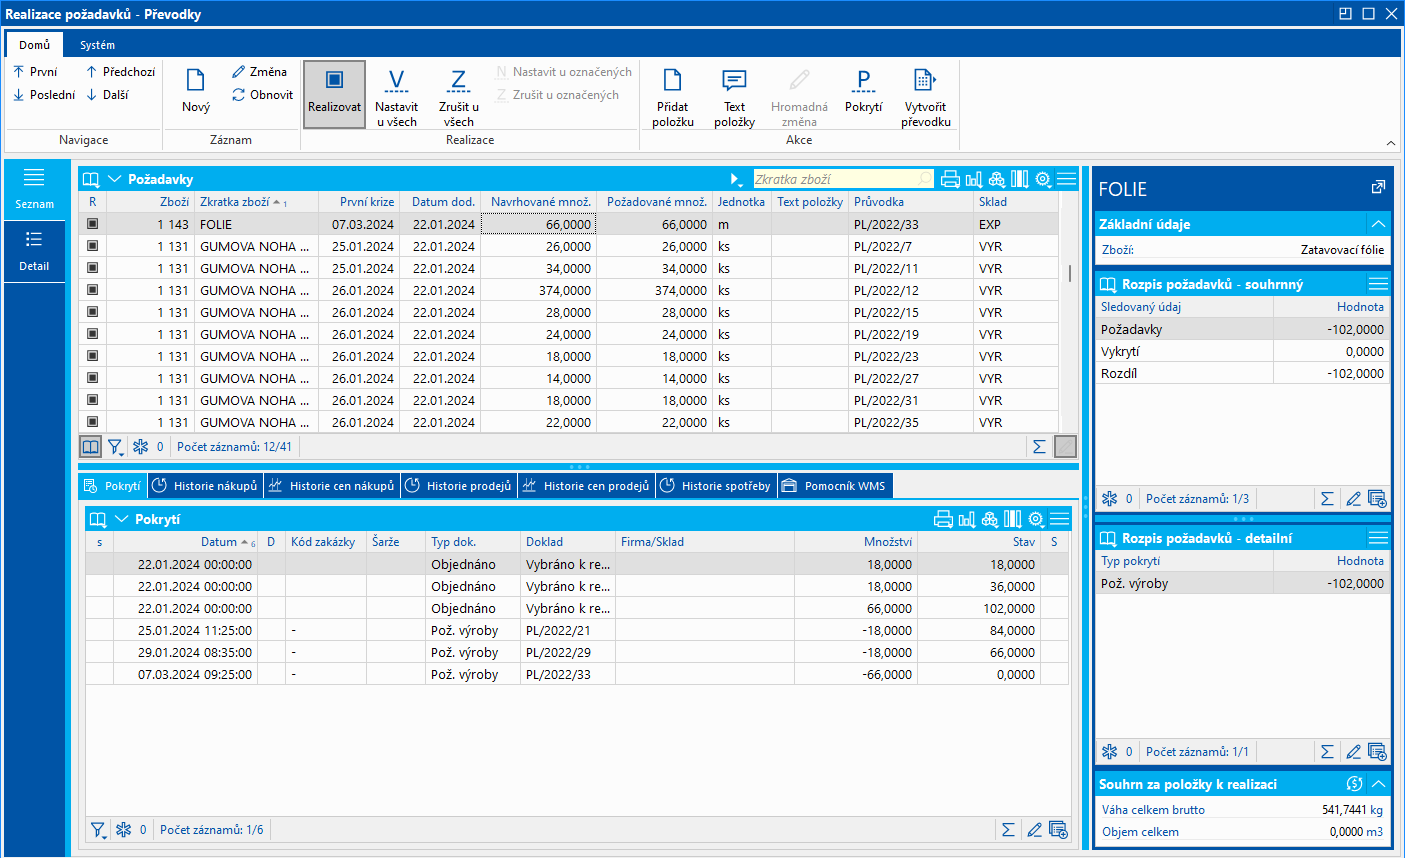Screen dimensions: 1405x858
Task: Collapse the lower Pokrytí grid chevron
Action: [x=122, y=519]
